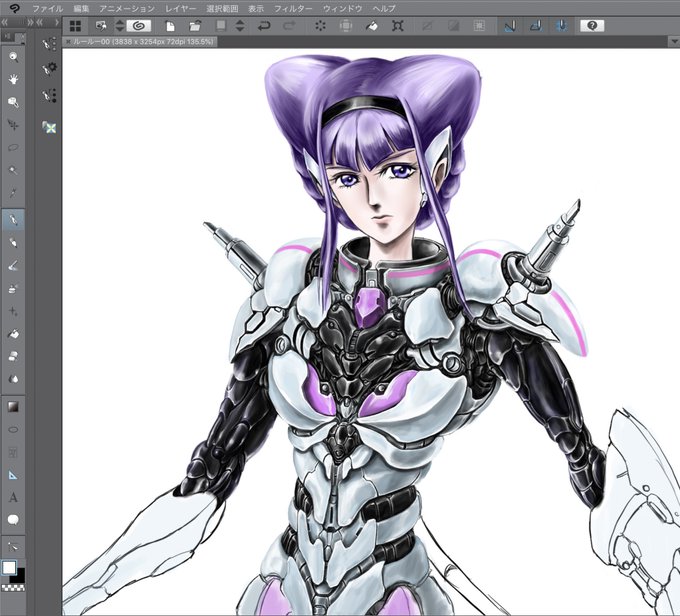
Task: Select the Gradient tool
Action: (13, 406)
